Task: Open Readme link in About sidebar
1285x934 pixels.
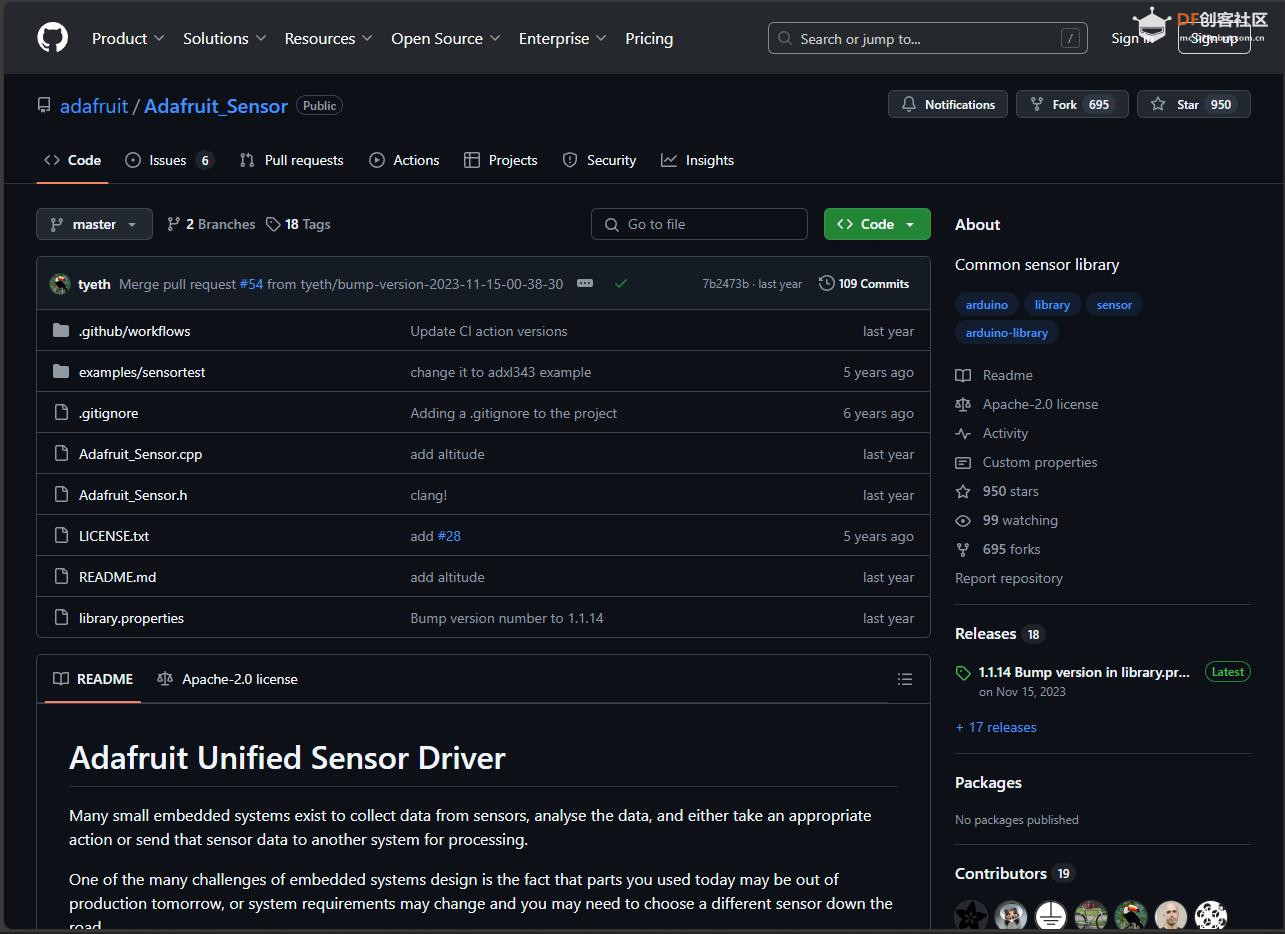Action: (x=994, y=375)
